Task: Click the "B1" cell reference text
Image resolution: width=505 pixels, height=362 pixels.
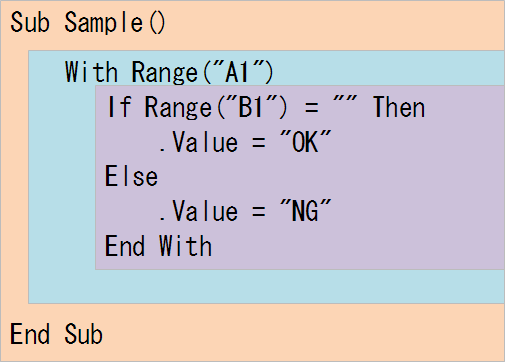Action: pos(251,107)
